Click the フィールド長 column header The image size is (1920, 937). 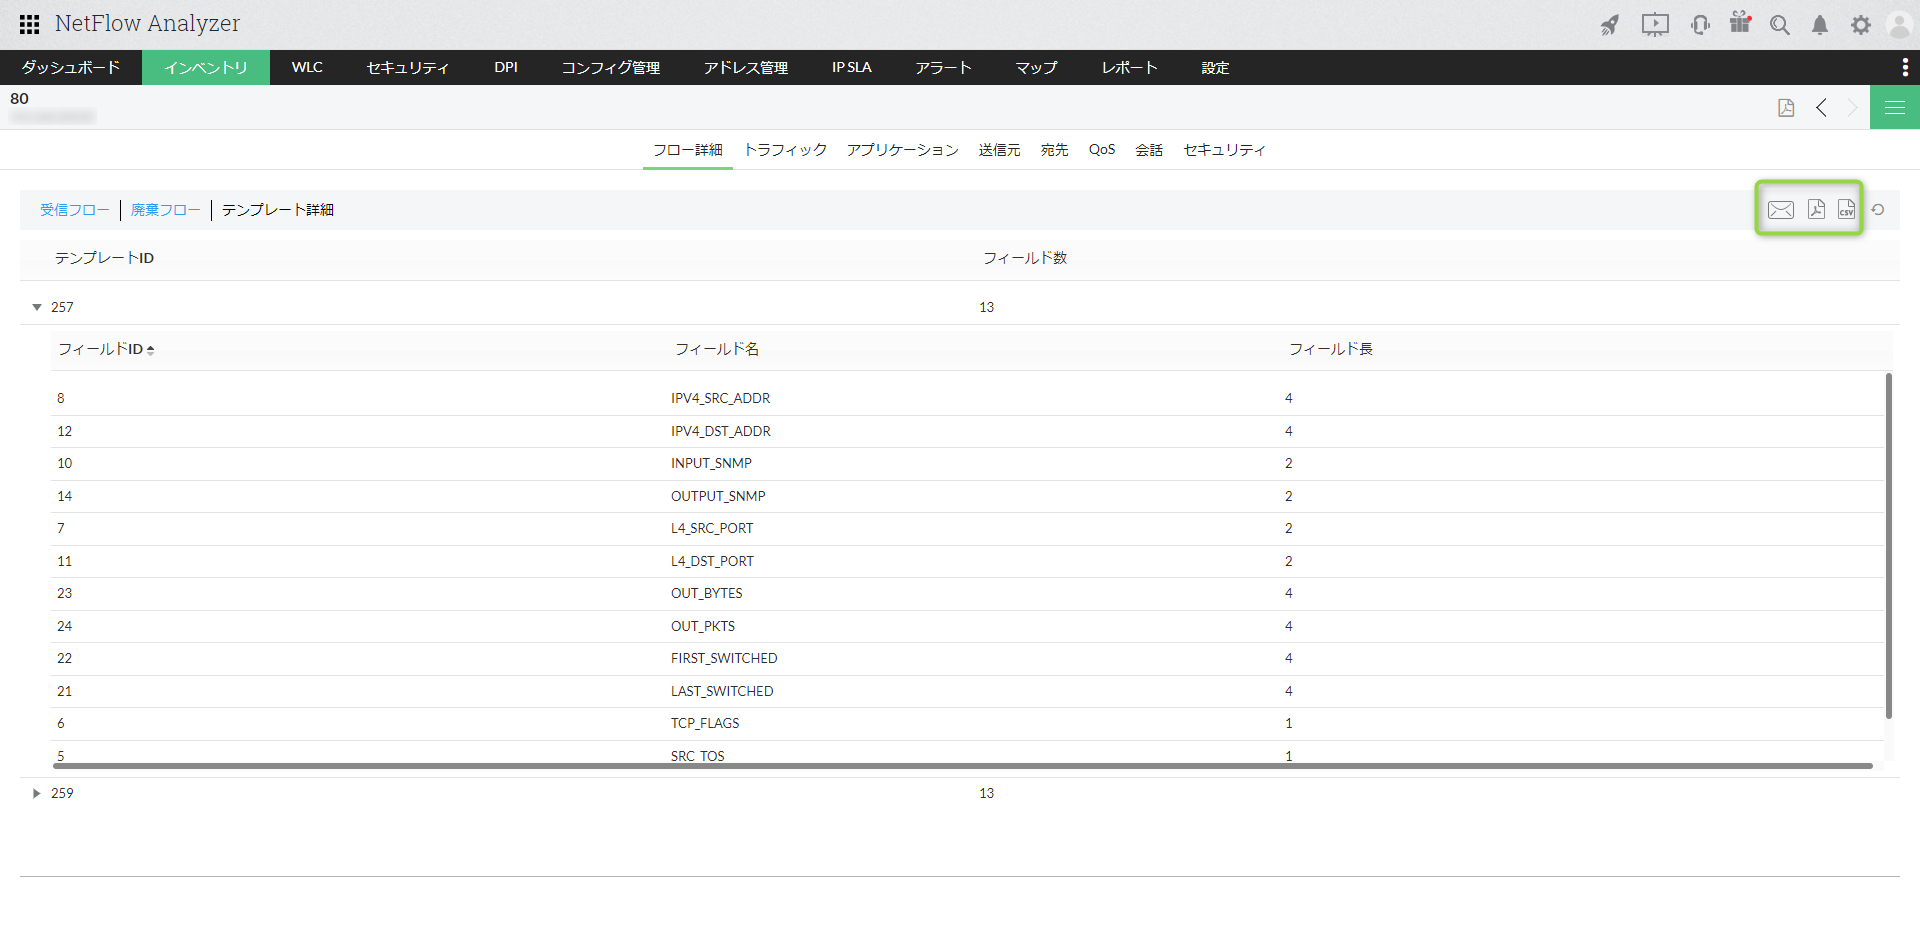[1331, 349]
